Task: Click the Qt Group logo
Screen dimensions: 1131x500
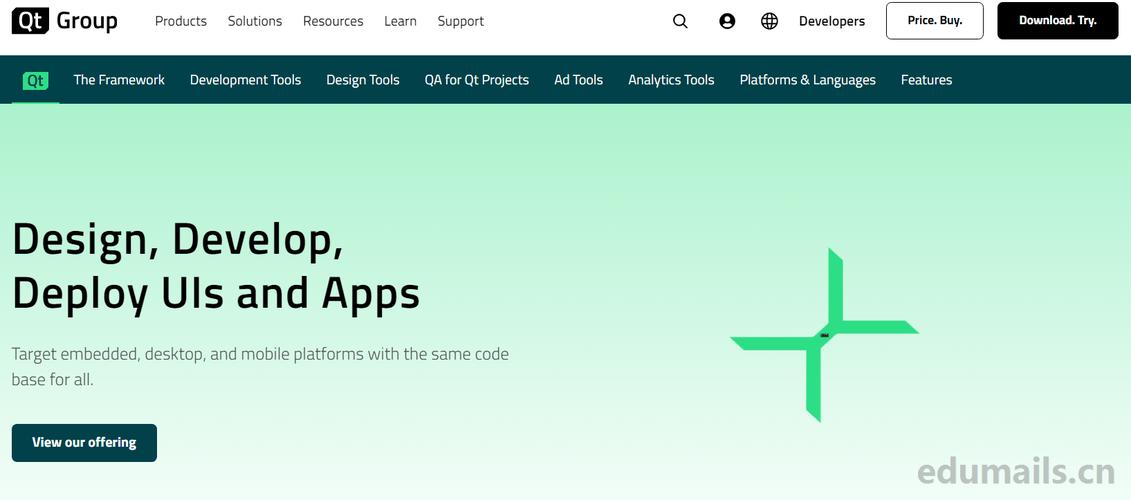Action: [64, 21]
